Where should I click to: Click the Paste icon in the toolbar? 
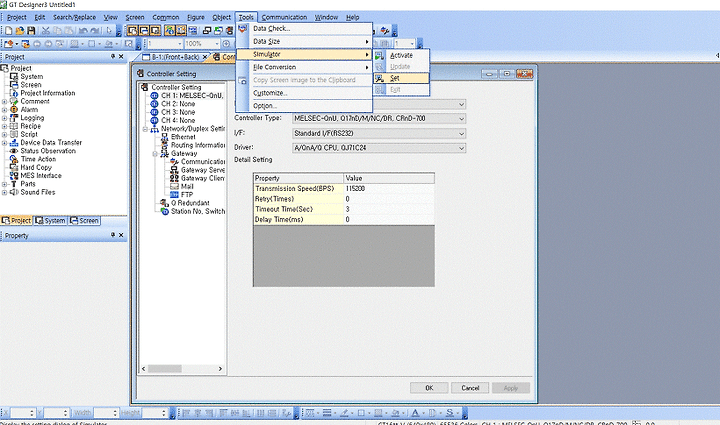click(68, 31)
